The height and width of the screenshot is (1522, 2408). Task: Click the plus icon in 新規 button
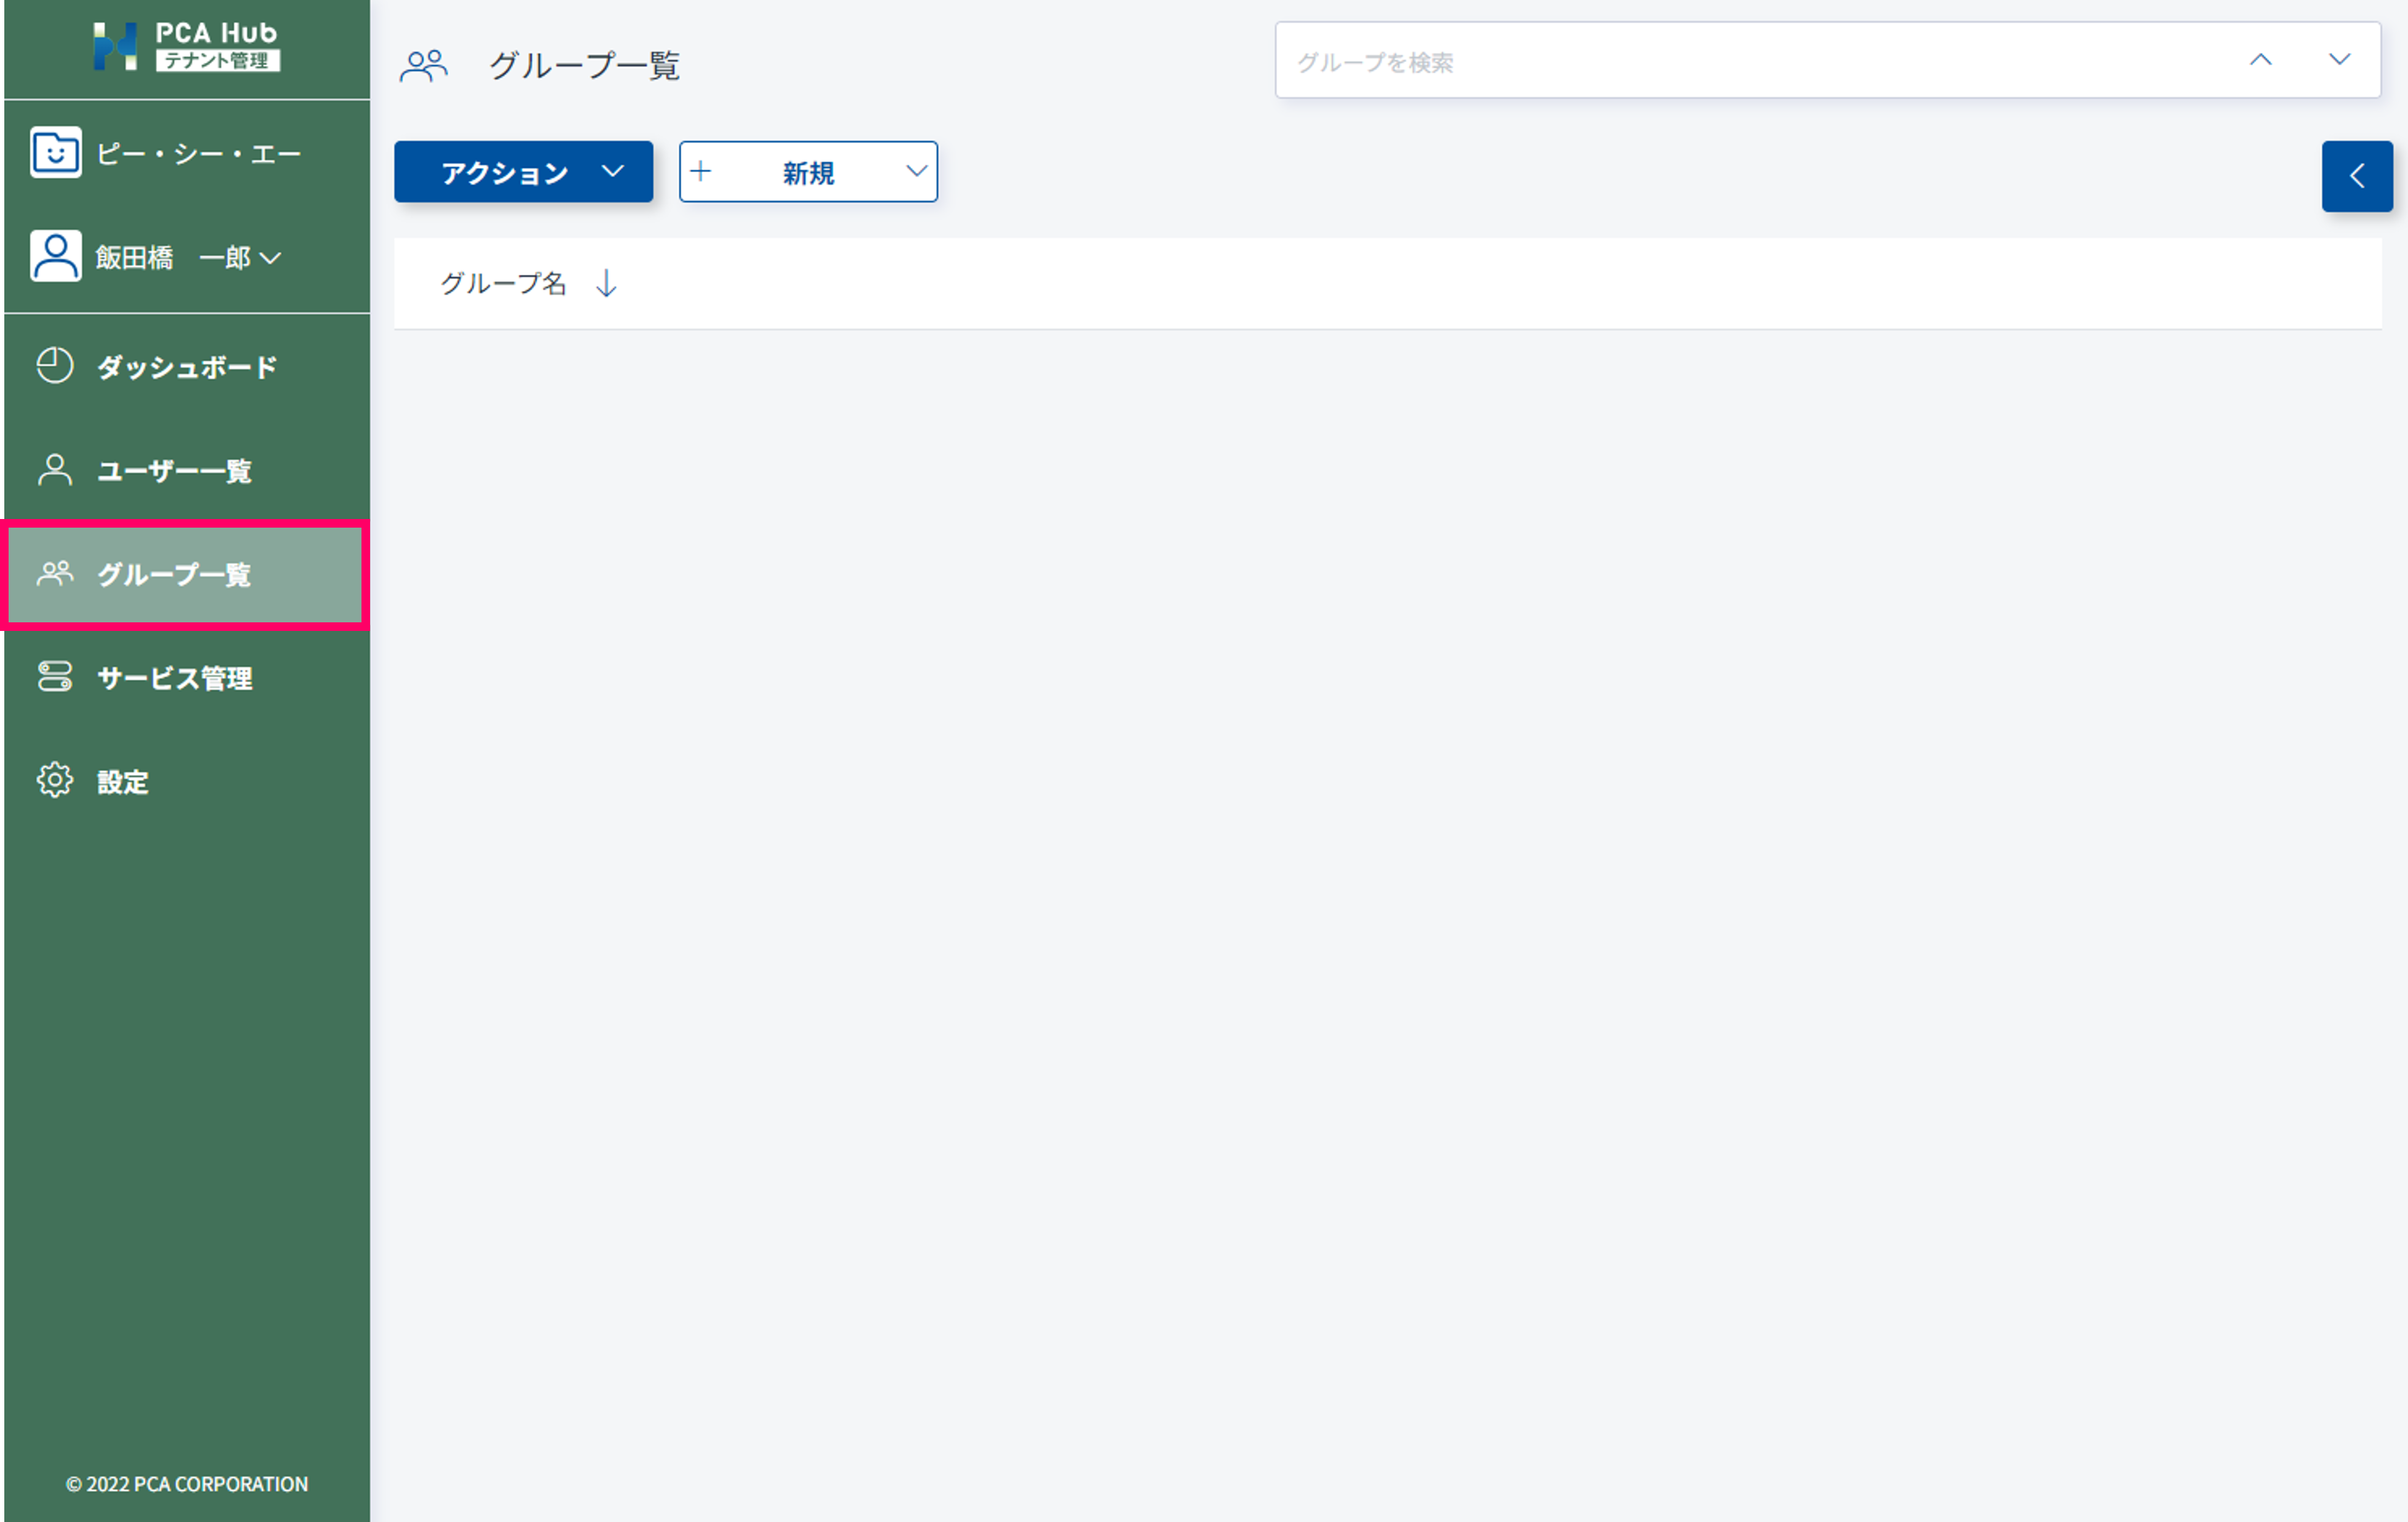point(701,172)
